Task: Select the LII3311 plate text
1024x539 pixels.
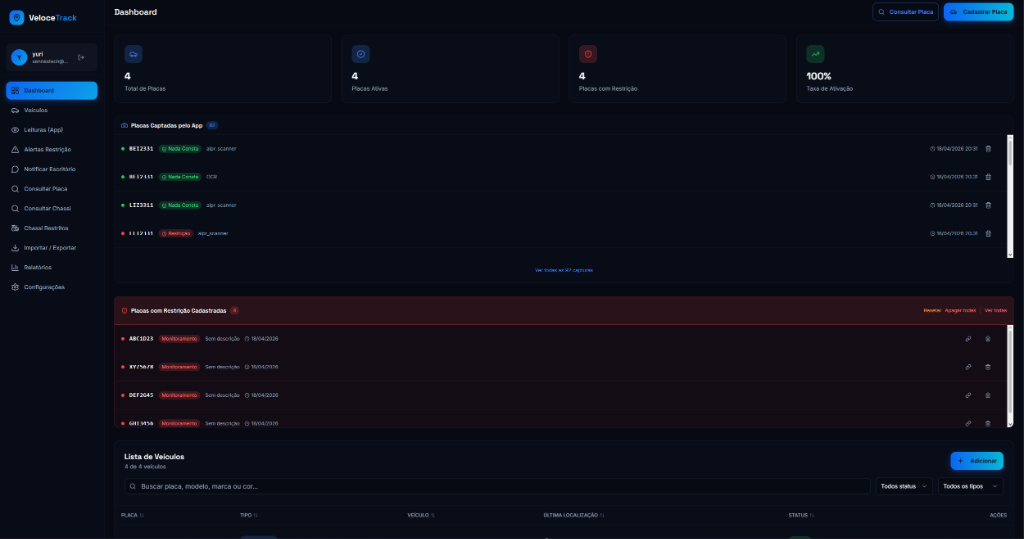Action: [141, 205]
